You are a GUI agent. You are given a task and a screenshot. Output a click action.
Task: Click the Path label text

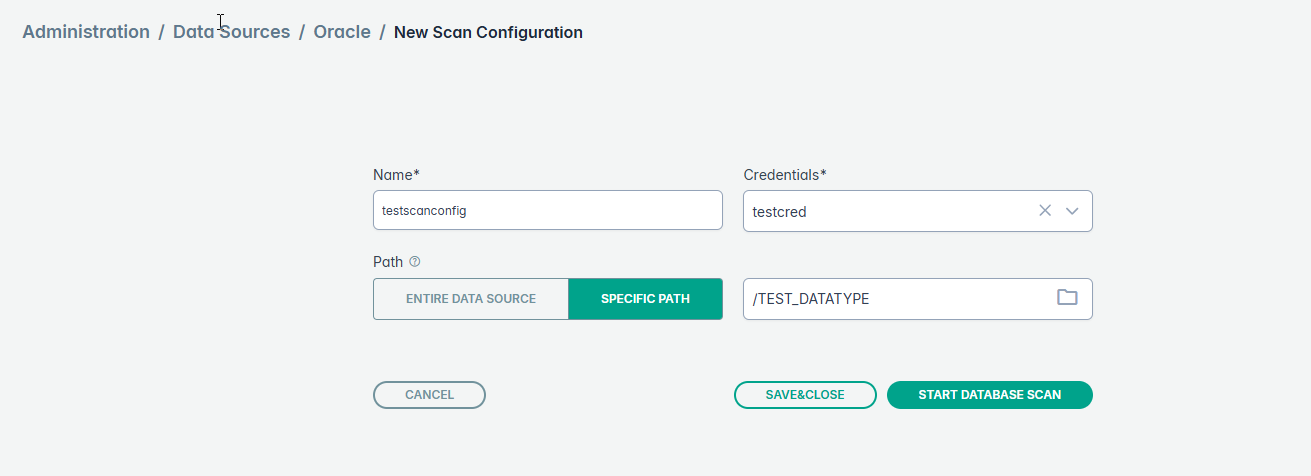click(388, 262)
